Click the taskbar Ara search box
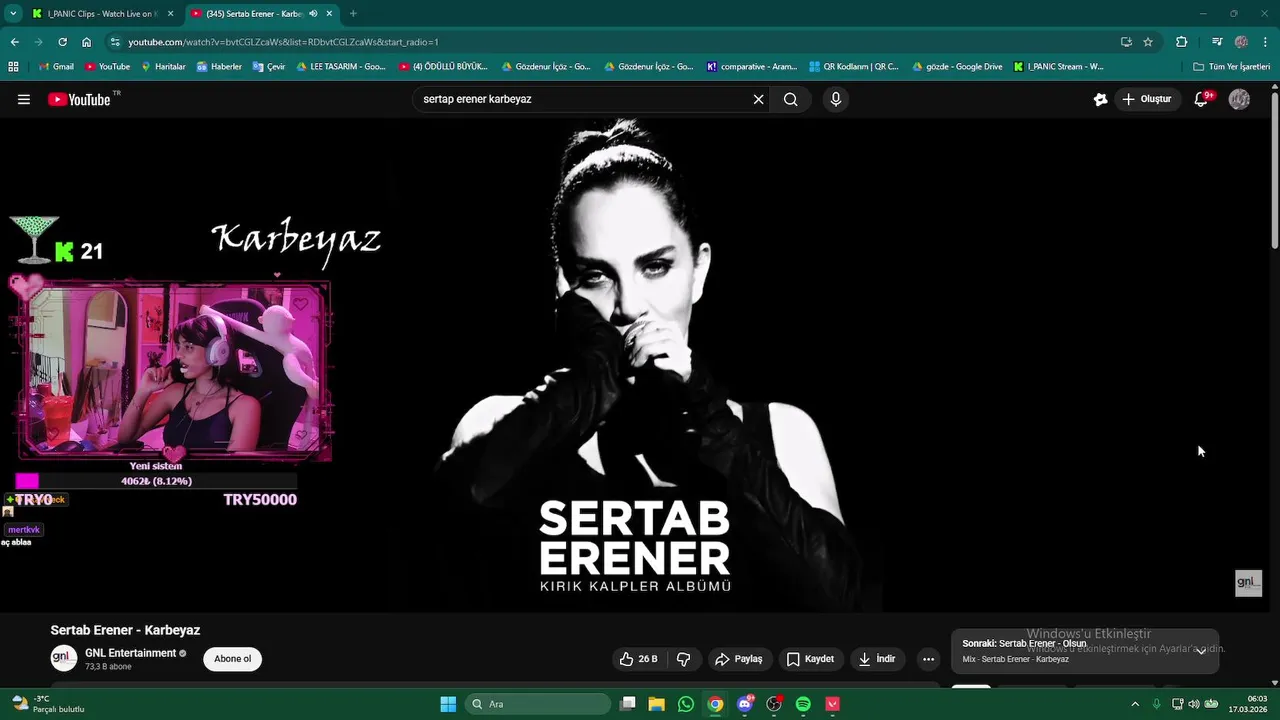Viewport: 1280px width, 720px height. click(538, 704)
